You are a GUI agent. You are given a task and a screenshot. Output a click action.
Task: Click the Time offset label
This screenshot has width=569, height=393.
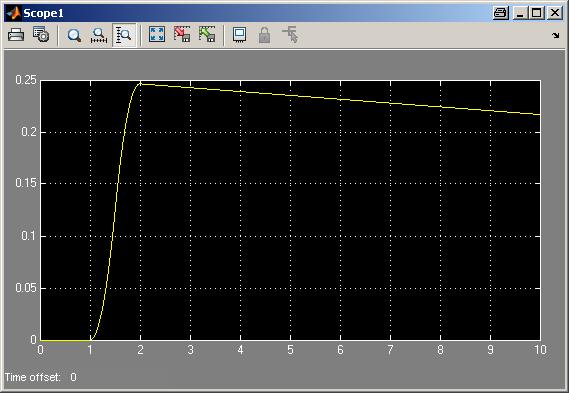(x=32, y=377)
